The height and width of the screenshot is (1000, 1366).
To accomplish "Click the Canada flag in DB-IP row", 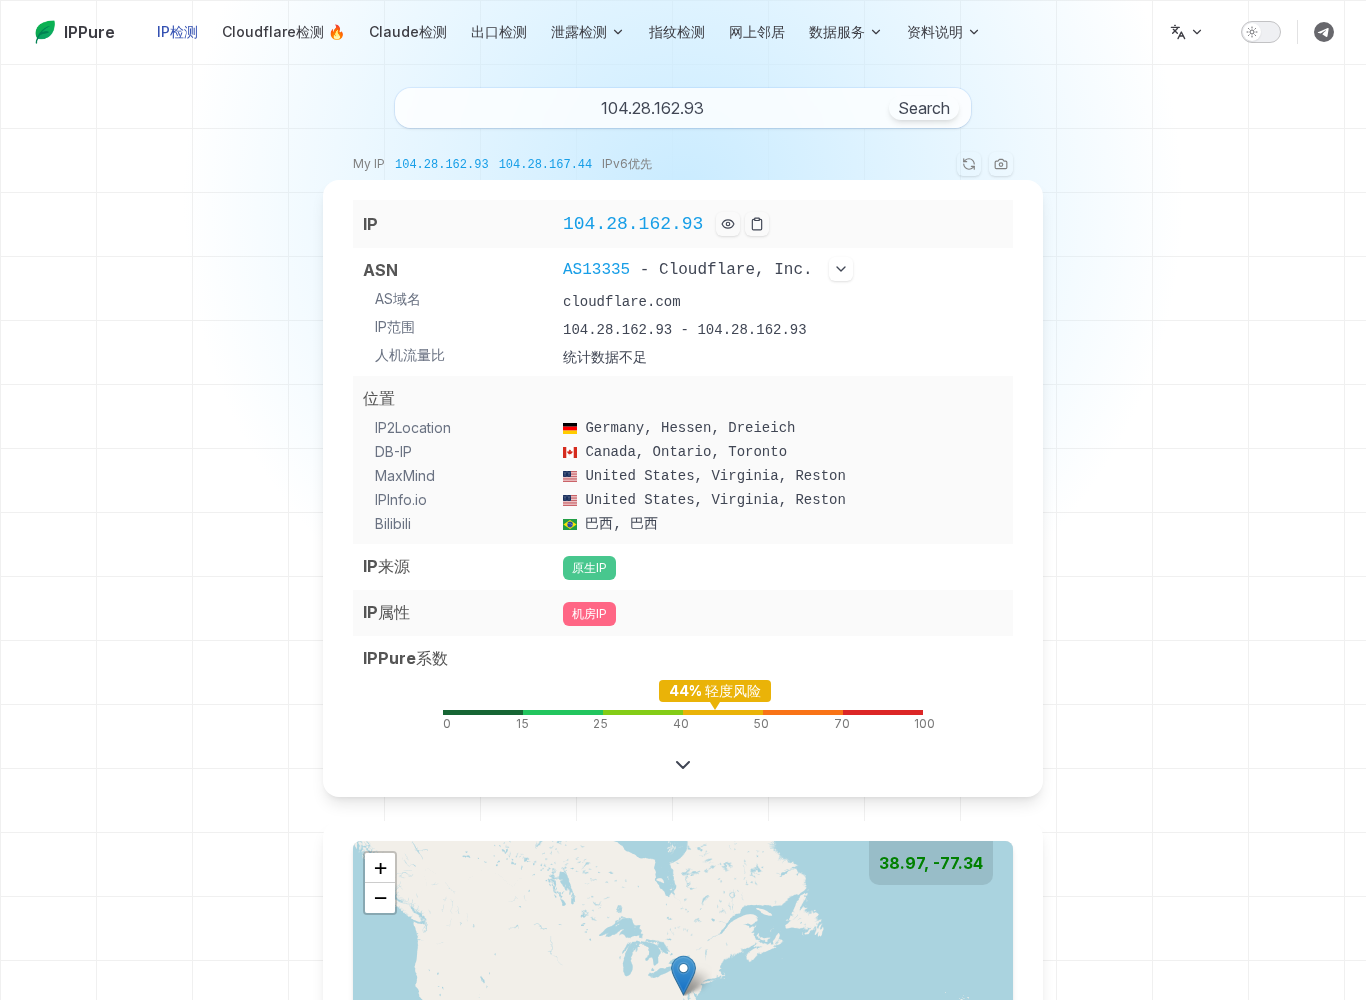I will 570,452.
